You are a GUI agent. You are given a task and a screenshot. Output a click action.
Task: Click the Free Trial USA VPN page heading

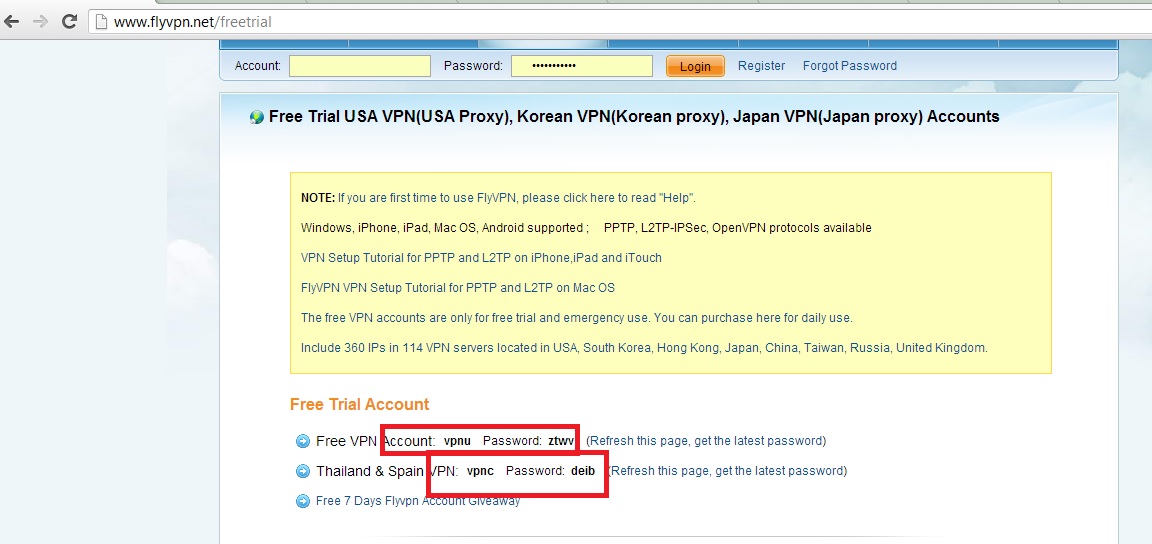(634, 116)
